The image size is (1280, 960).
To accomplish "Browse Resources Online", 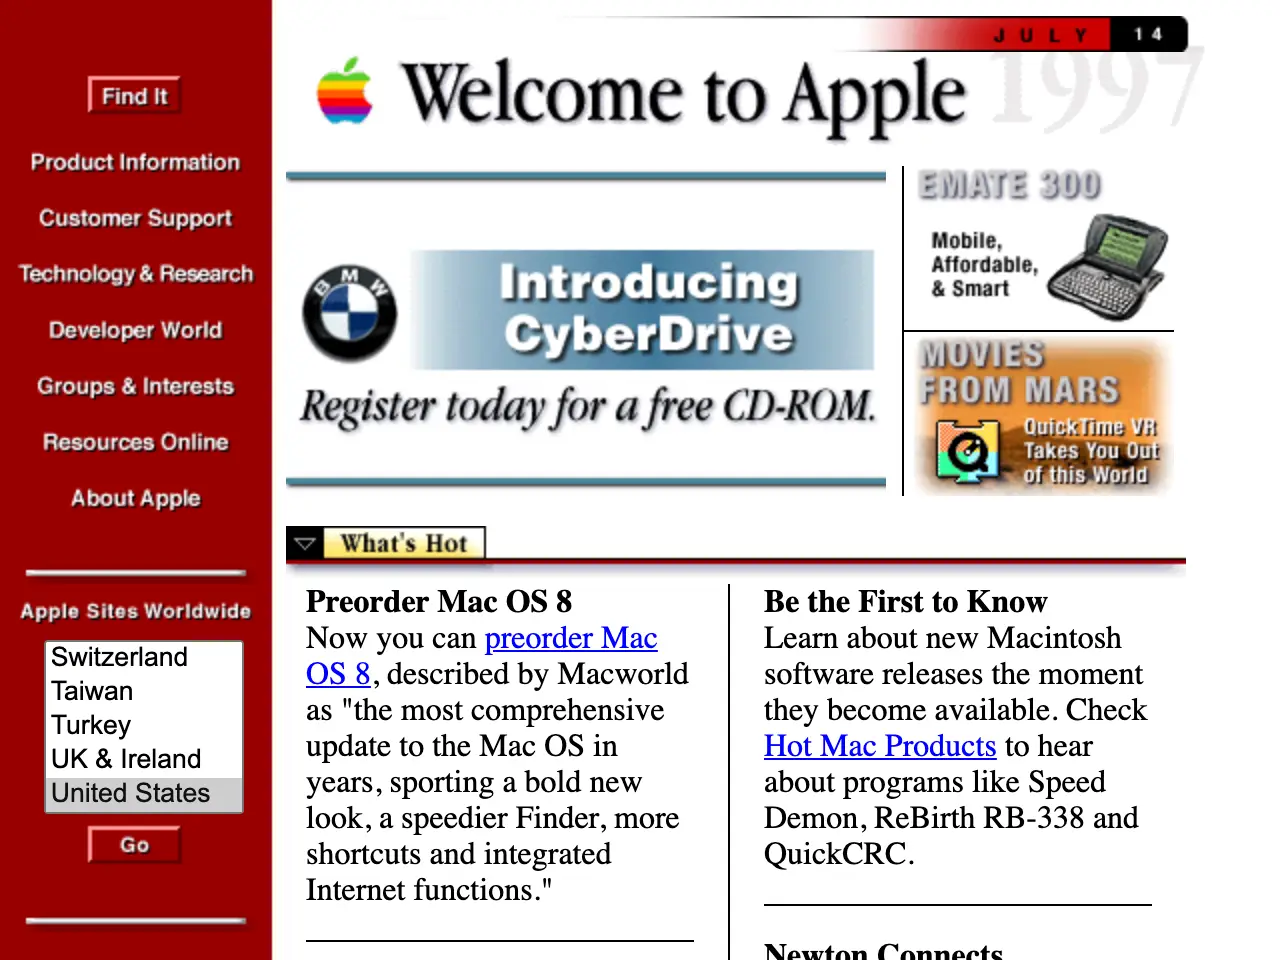I will (135, 442).
